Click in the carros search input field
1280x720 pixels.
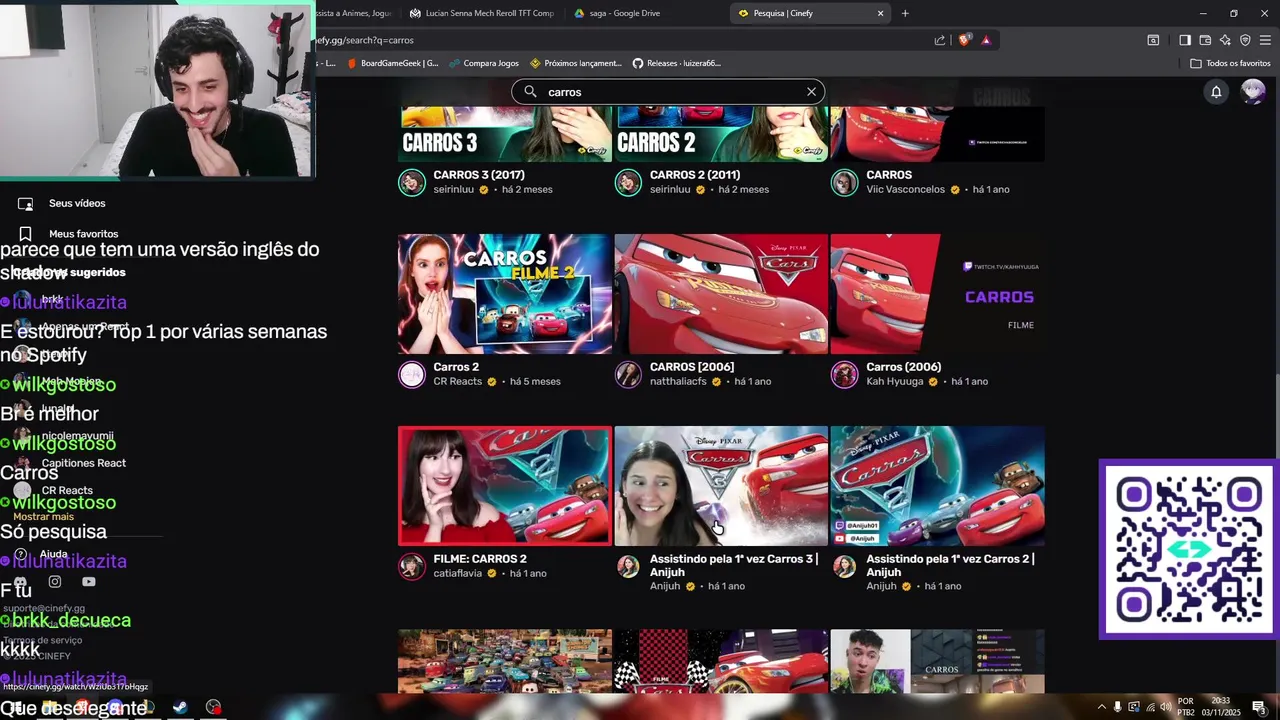click(668, 92)
